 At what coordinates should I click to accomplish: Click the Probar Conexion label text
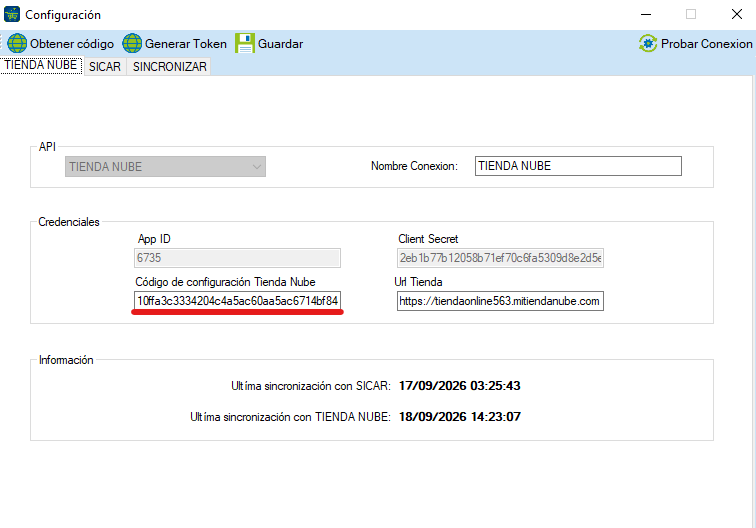click(706, 44)
